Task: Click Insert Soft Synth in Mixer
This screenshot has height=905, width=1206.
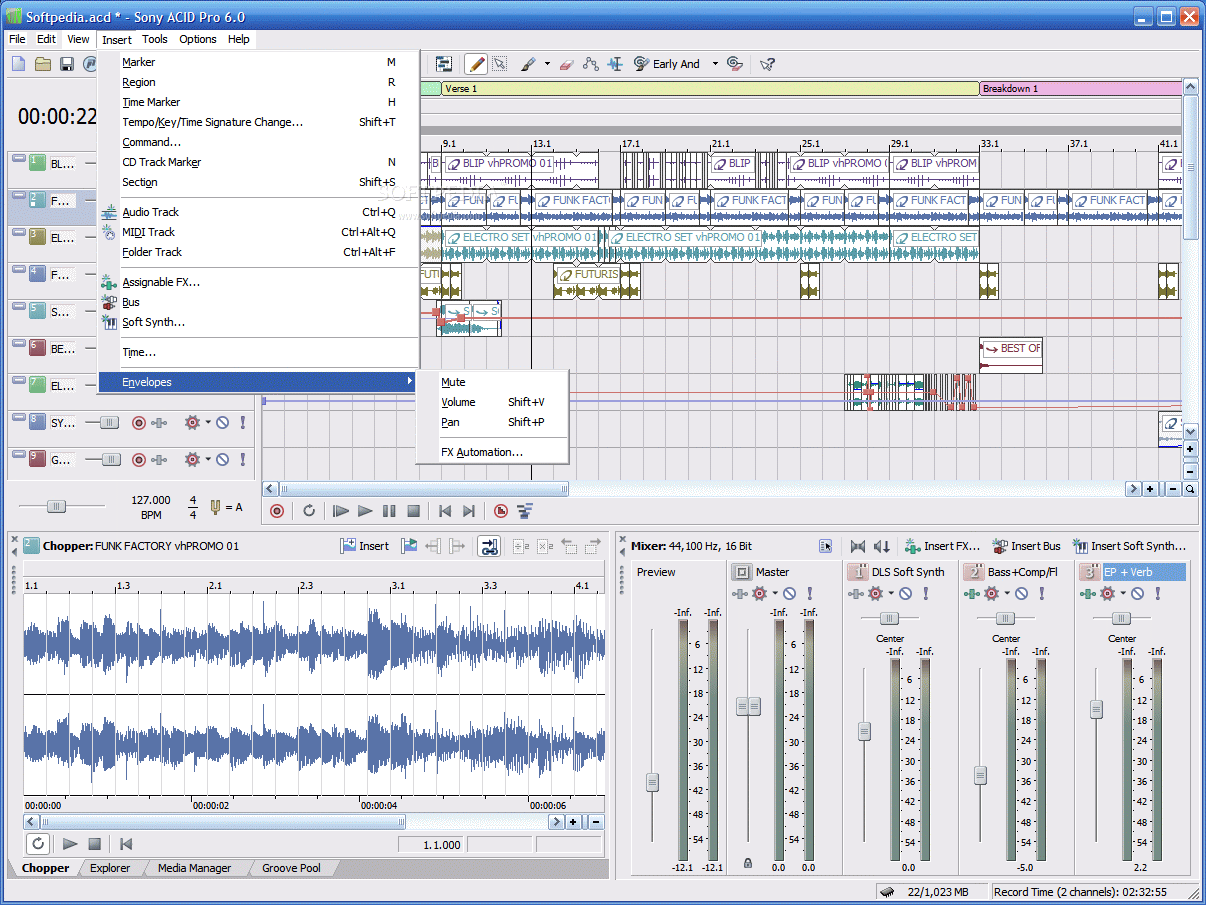Action: [x=1129, y=546]
